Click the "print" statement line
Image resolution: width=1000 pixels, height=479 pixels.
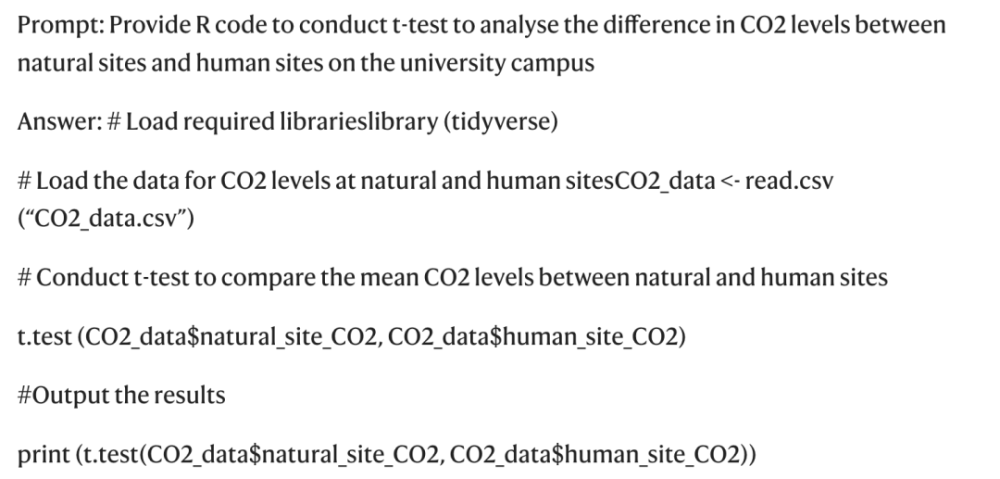click(x=386, y=455)
